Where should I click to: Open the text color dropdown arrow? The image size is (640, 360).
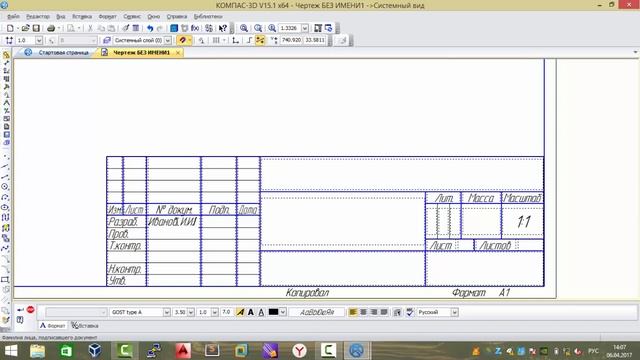pyautogui.click(x=282, y=312)
